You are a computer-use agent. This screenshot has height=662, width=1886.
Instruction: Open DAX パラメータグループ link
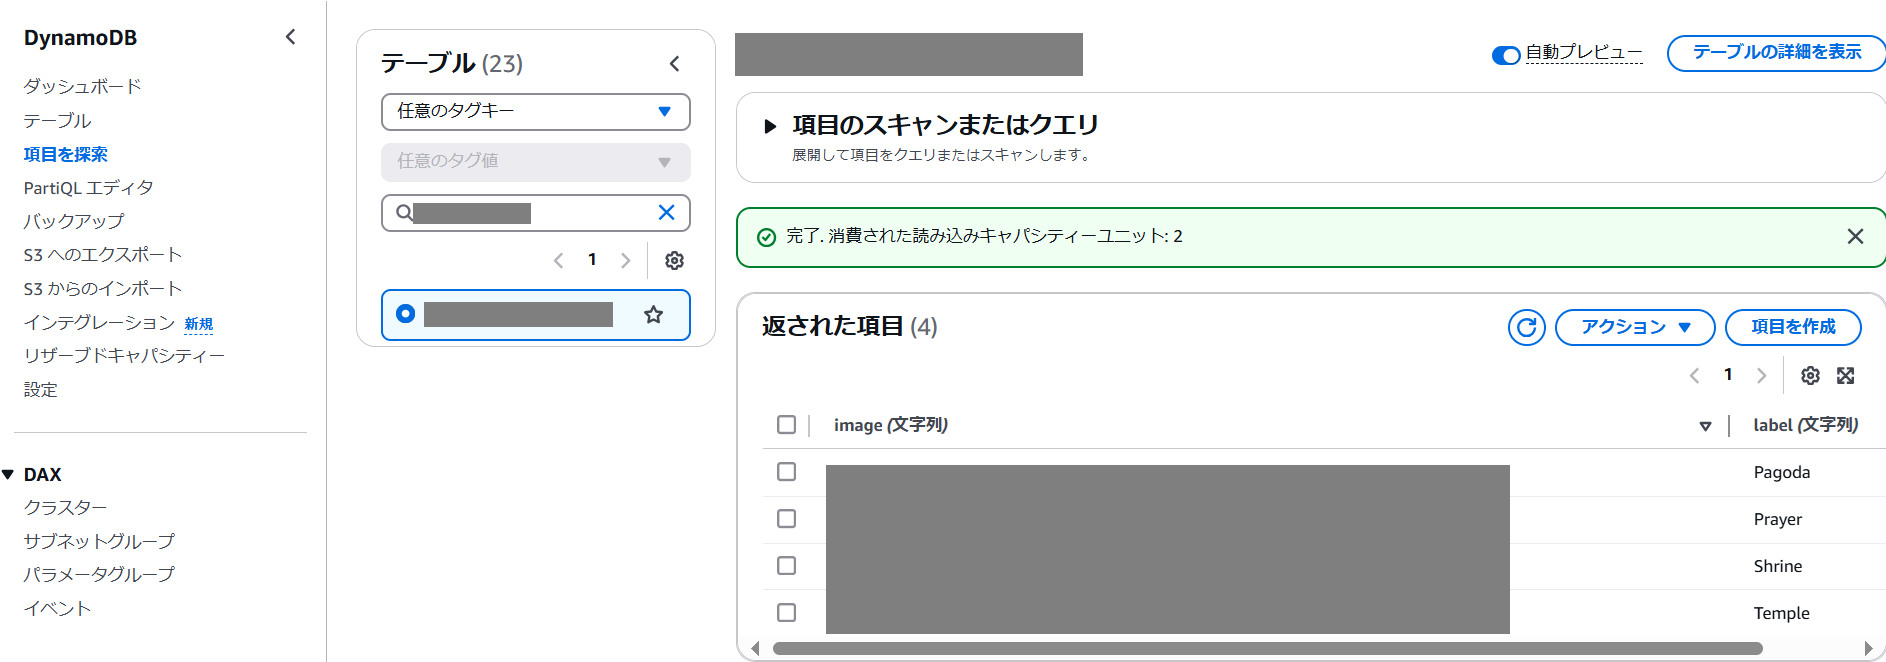click(x=99, y=574)
